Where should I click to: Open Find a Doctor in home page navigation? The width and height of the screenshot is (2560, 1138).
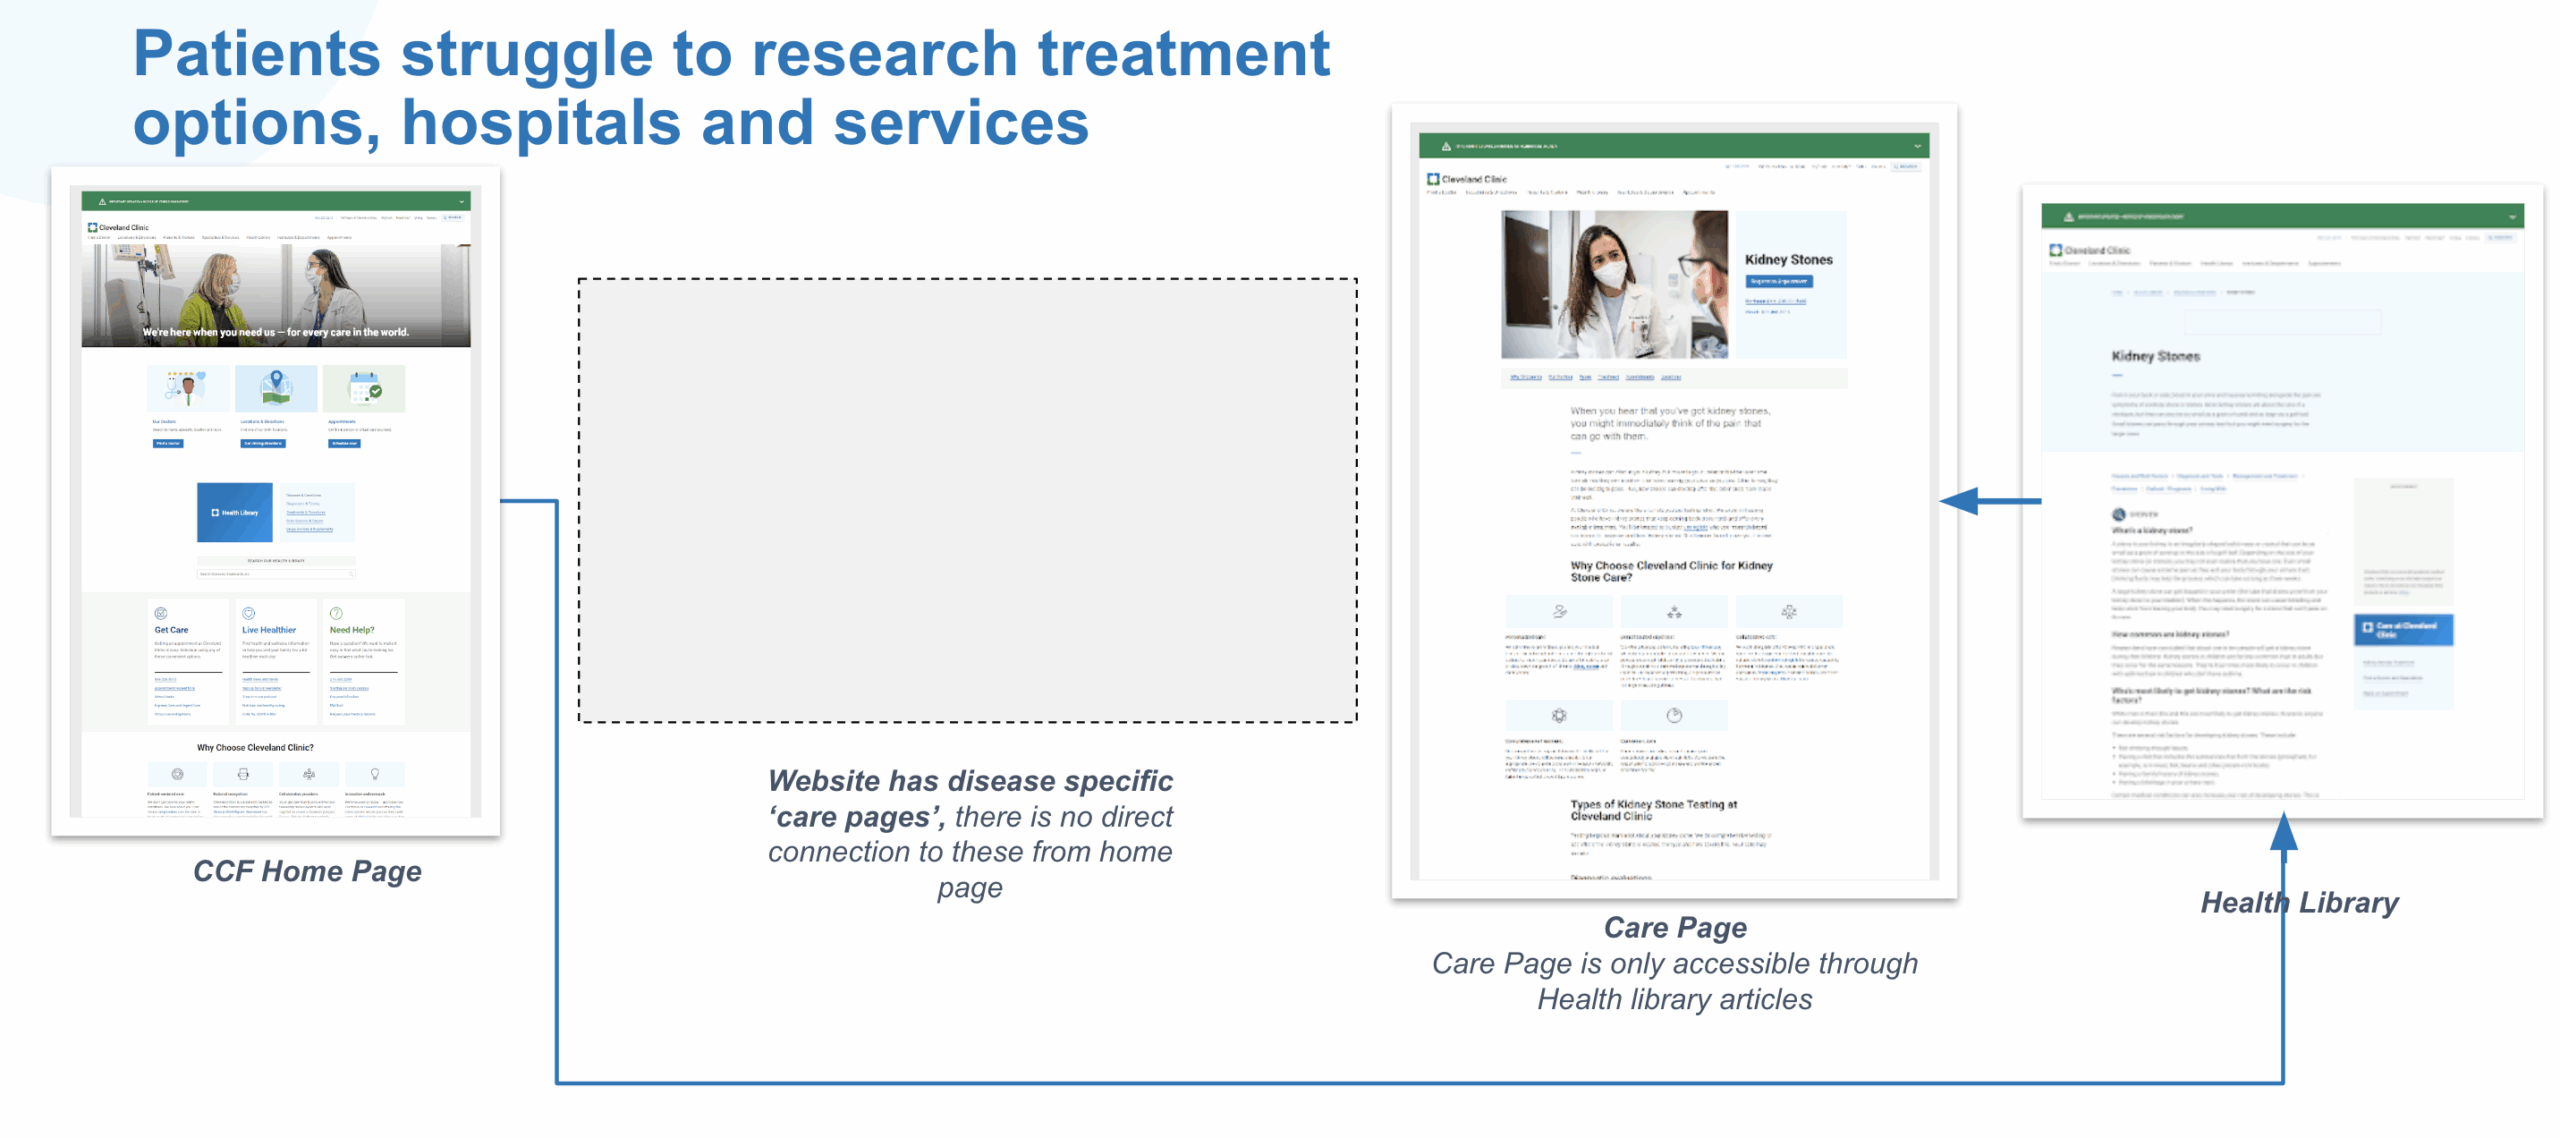click(99, 238)
